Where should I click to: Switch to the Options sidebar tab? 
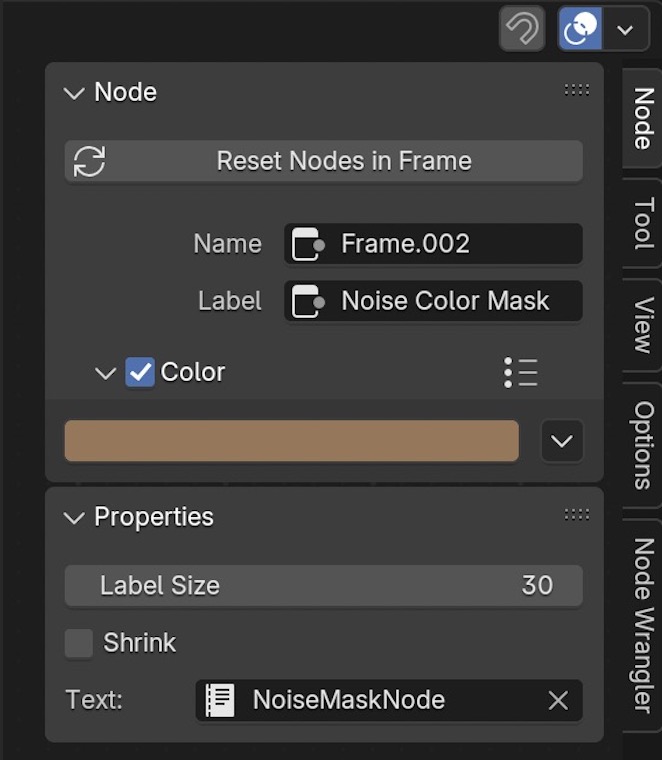tap(643, 445)
